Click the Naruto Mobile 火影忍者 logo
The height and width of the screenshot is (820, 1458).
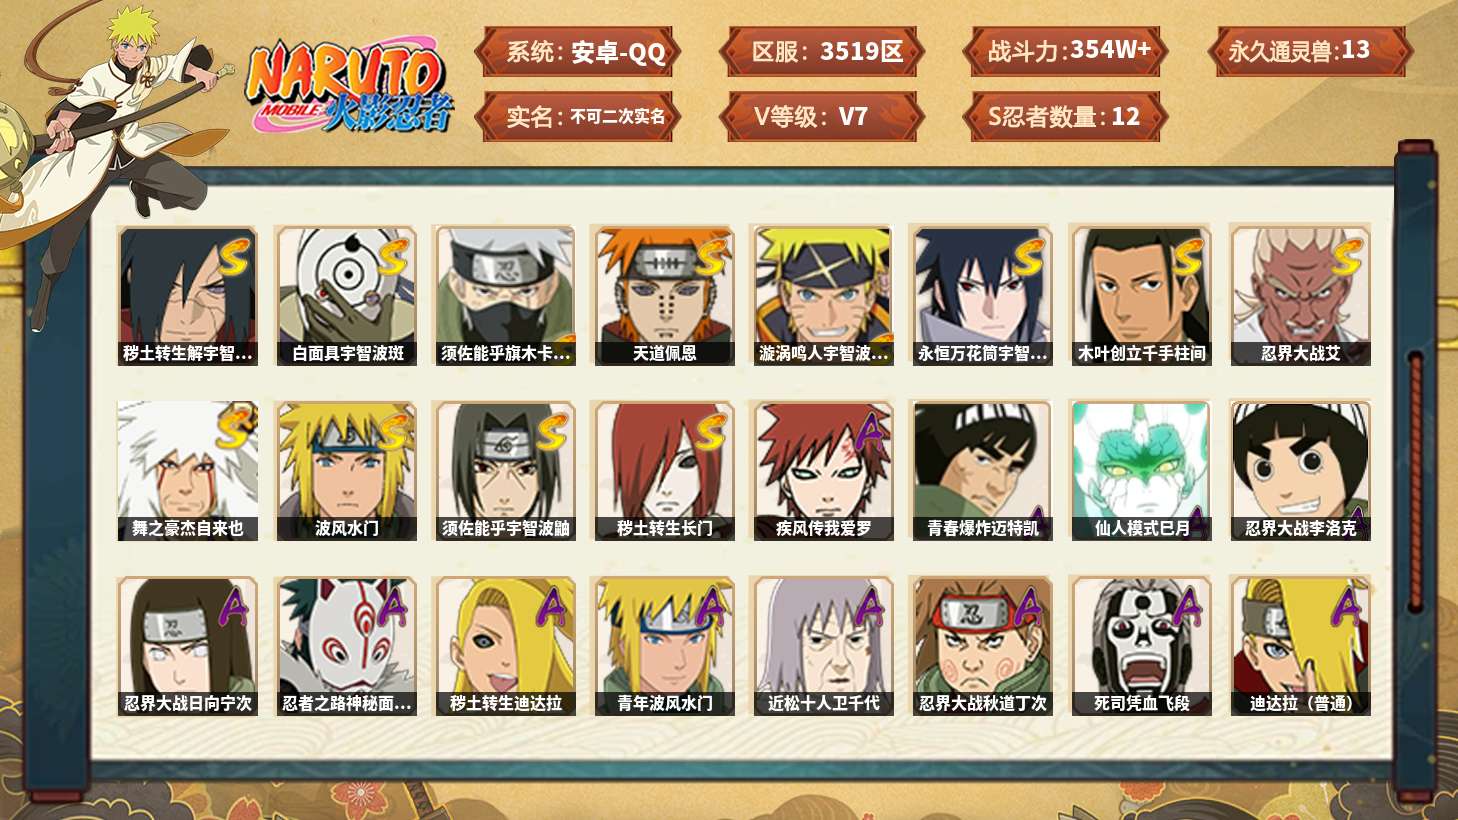click(x=348, y=86)
